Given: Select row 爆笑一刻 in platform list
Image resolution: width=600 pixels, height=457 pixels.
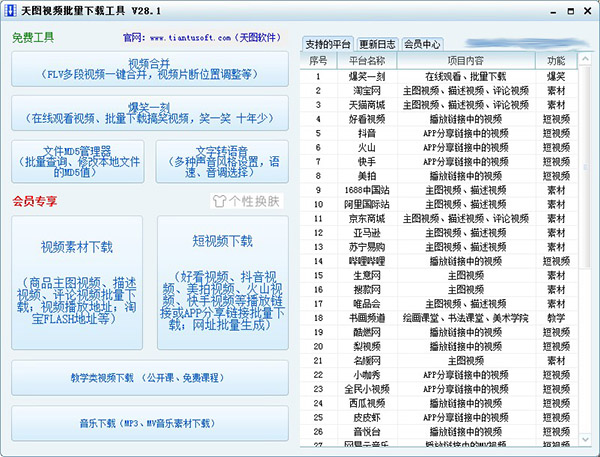Looking at the screenshot, I should tap(439, 77).
